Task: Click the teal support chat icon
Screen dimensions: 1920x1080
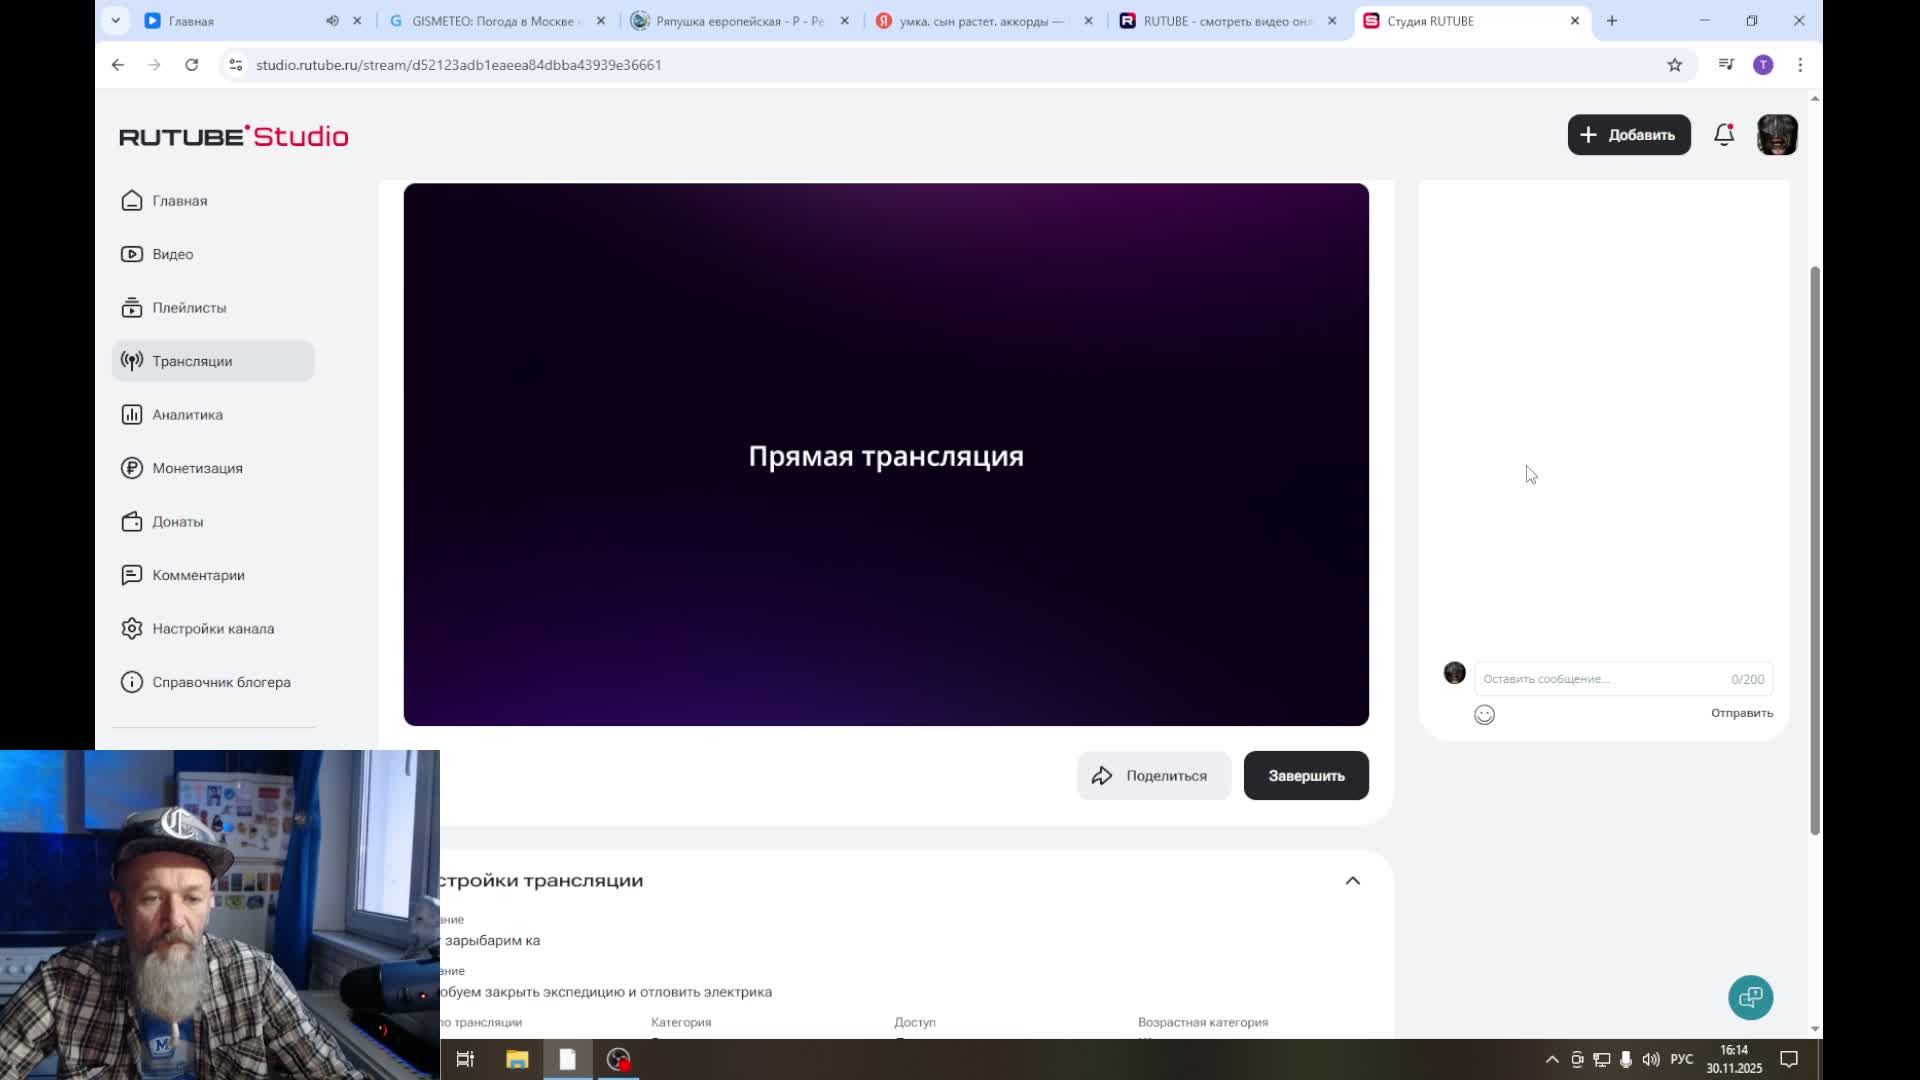Action: [x=1750, y=997]
